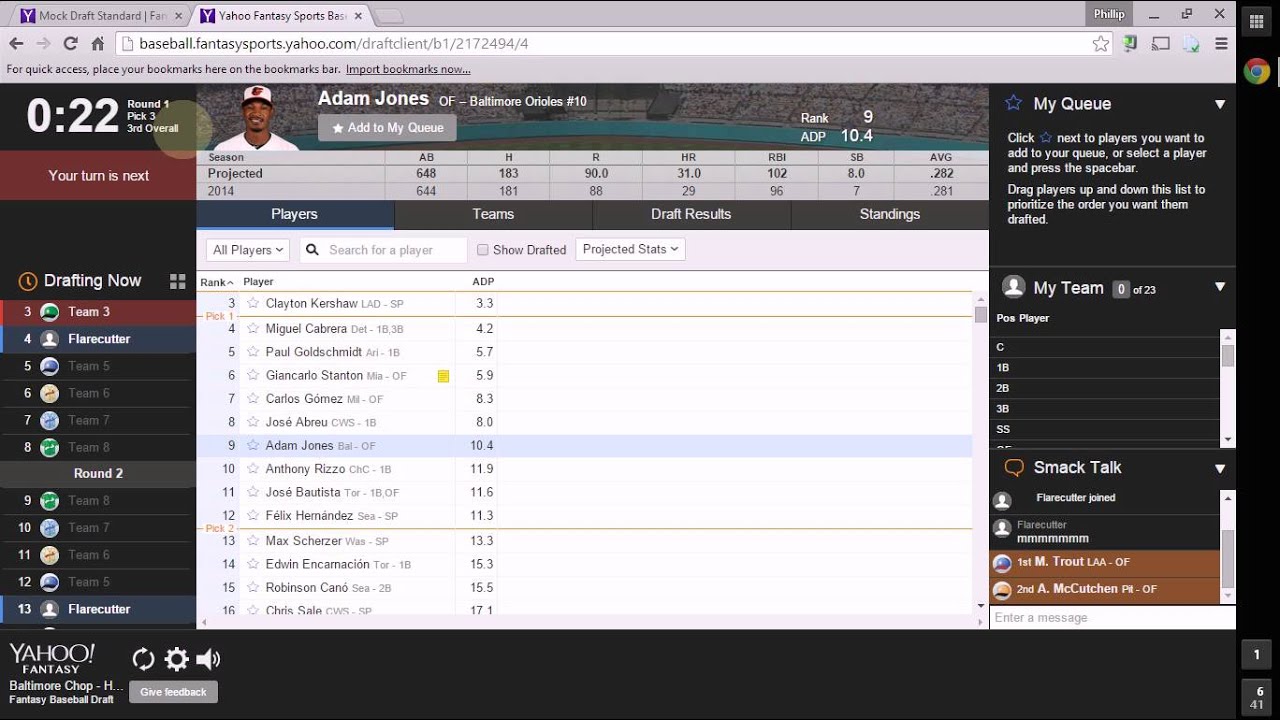Click the My Queue star icon in header
The width and height of the screenshot is (1280, 720).
pos(1014,103)
